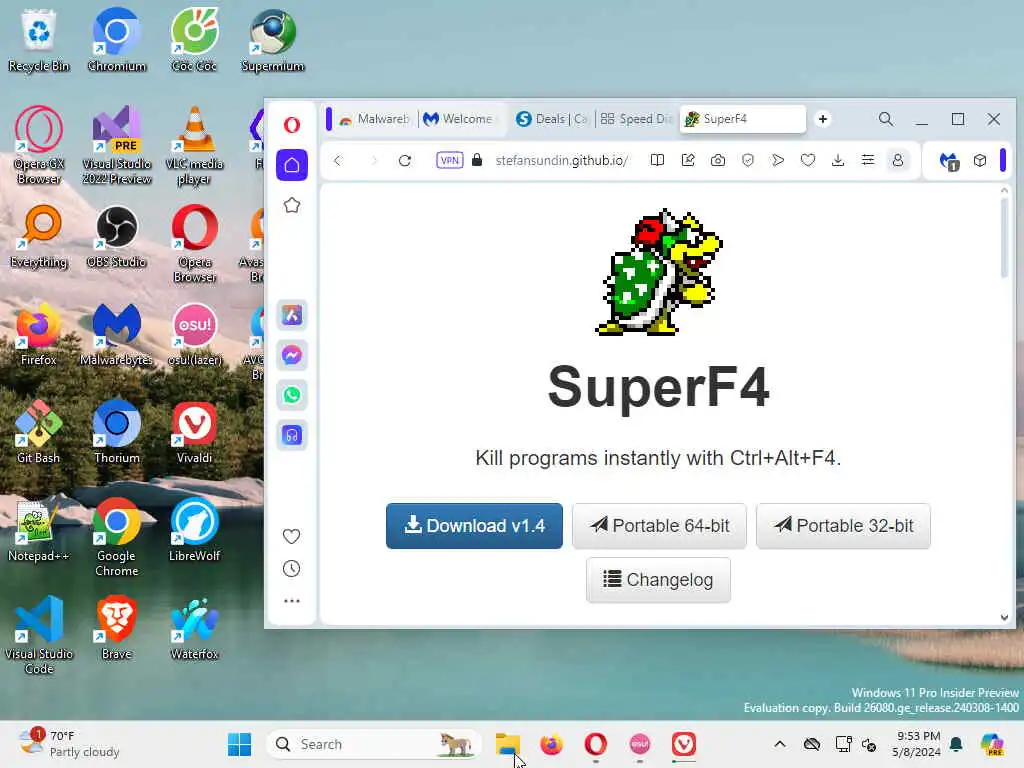This screenshot has width=1024, height=768.
Task: Open the music player sidebar icon
Action: [x=292, y=435]
